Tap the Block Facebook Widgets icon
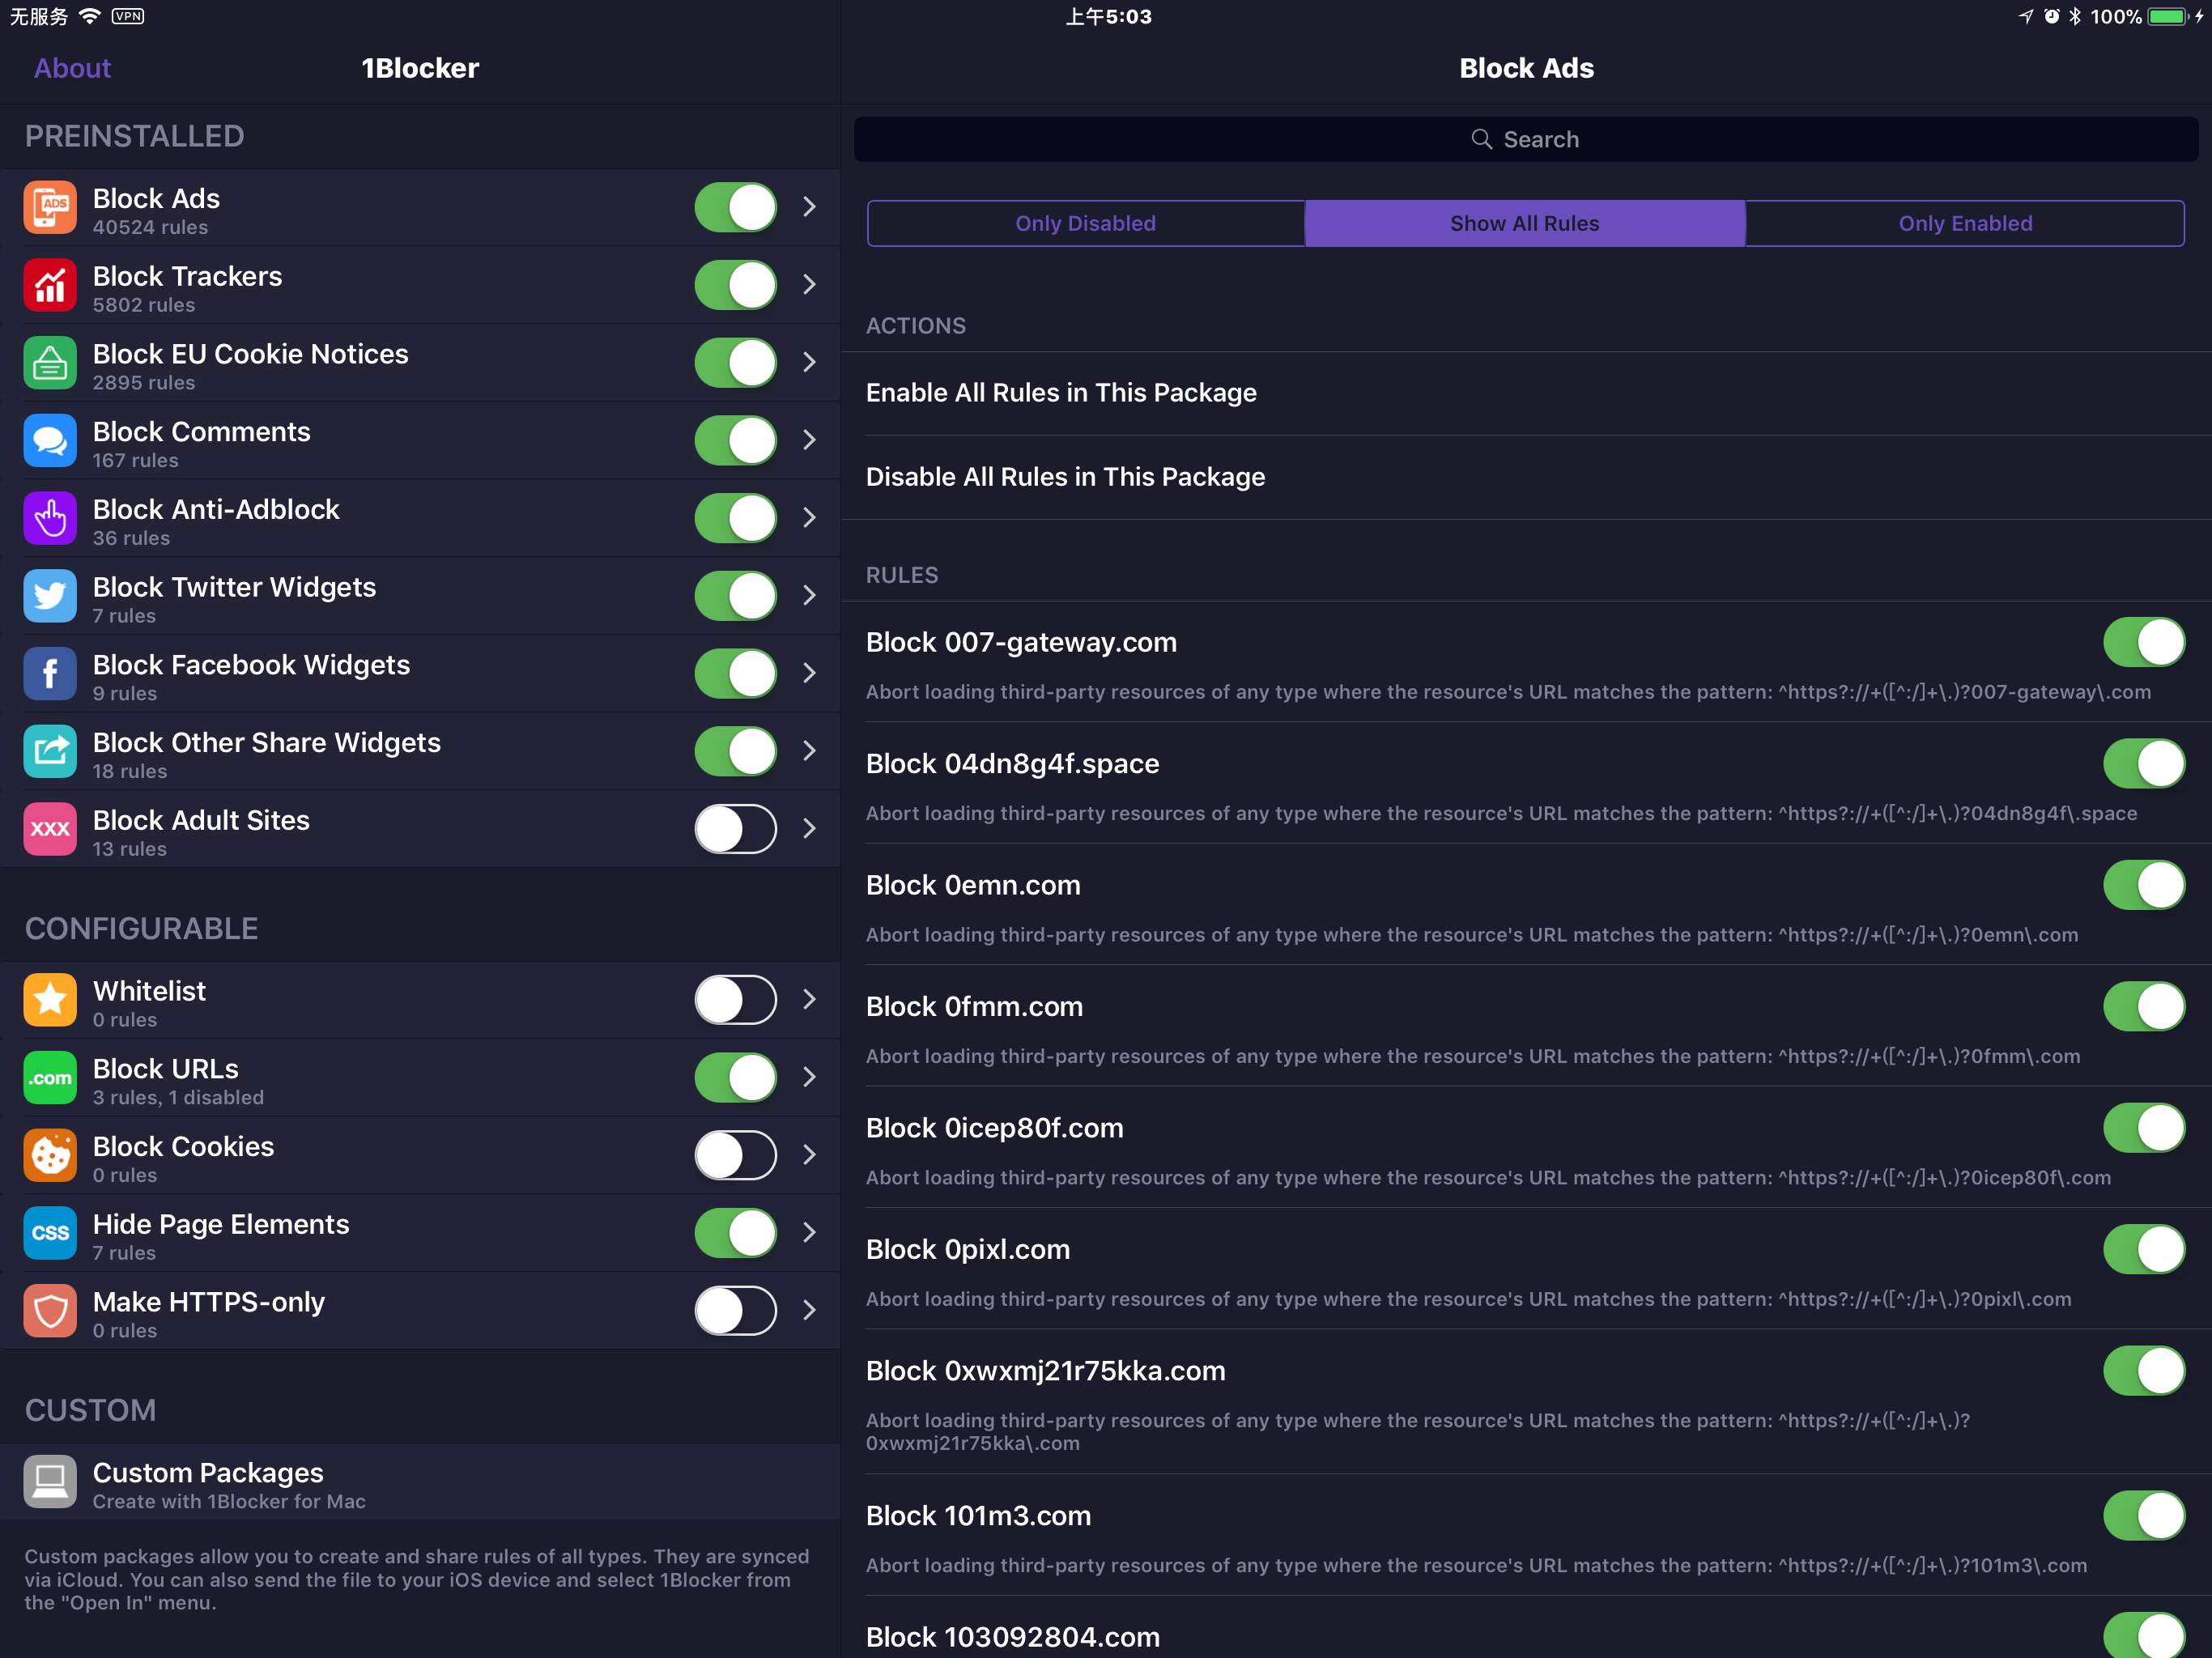2212x1658 pixels. [x=50, y=674]
